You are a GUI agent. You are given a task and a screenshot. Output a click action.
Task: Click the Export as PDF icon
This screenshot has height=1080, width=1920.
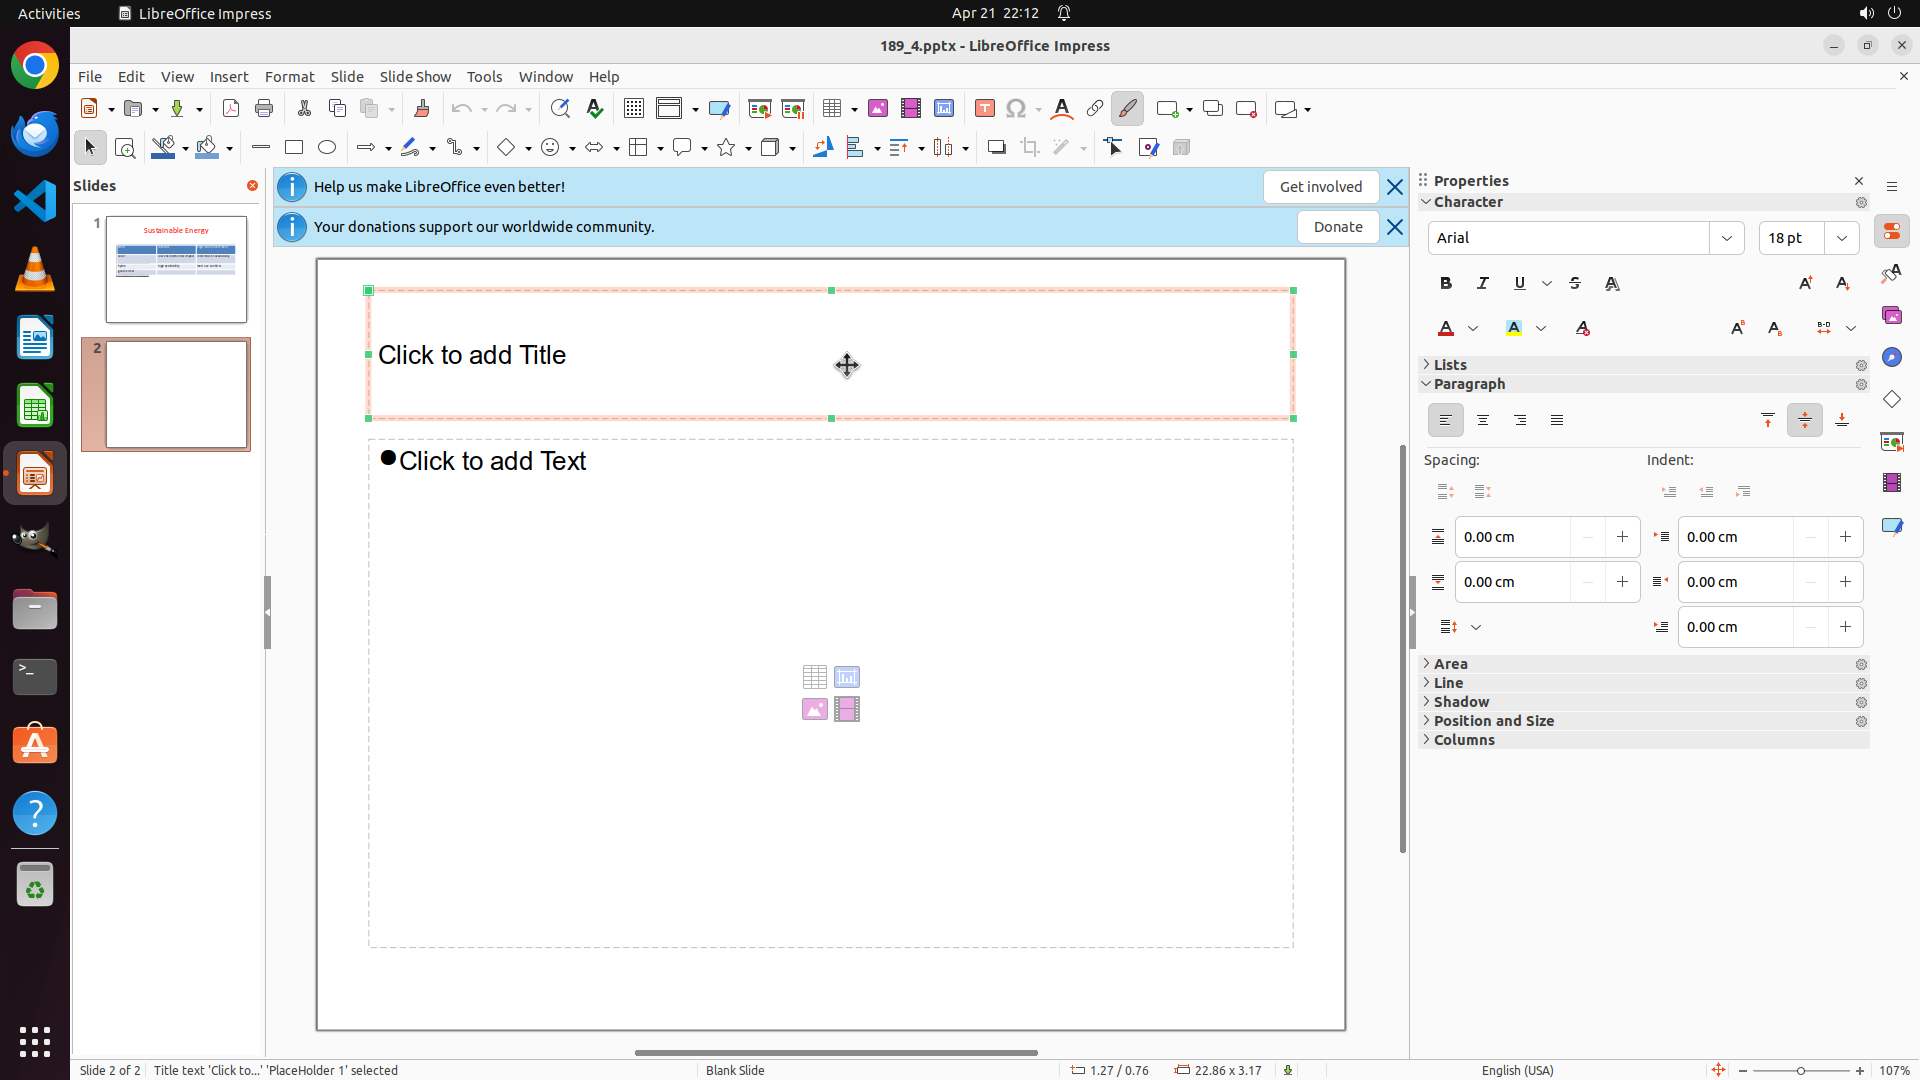[x=231, y=109]
